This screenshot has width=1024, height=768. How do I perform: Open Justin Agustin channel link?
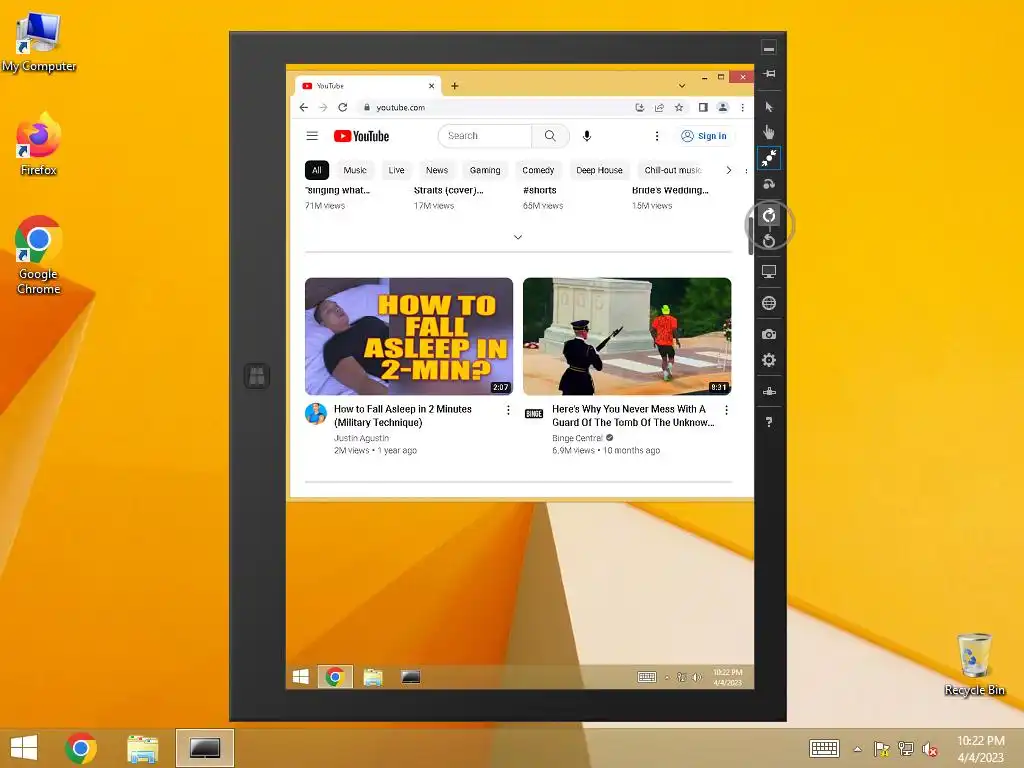361,438
